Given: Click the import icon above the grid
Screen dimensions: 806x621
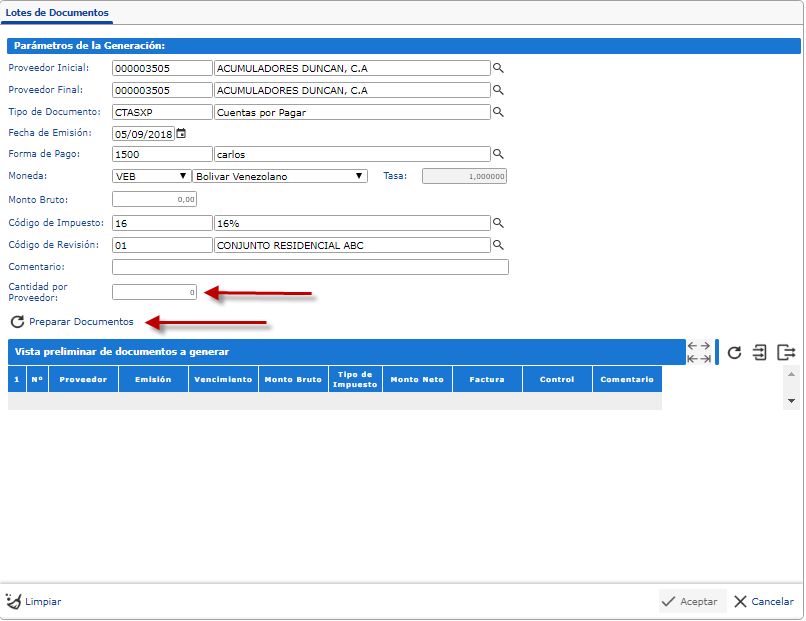Looking at the screenshot, I should tap(760, 352).
